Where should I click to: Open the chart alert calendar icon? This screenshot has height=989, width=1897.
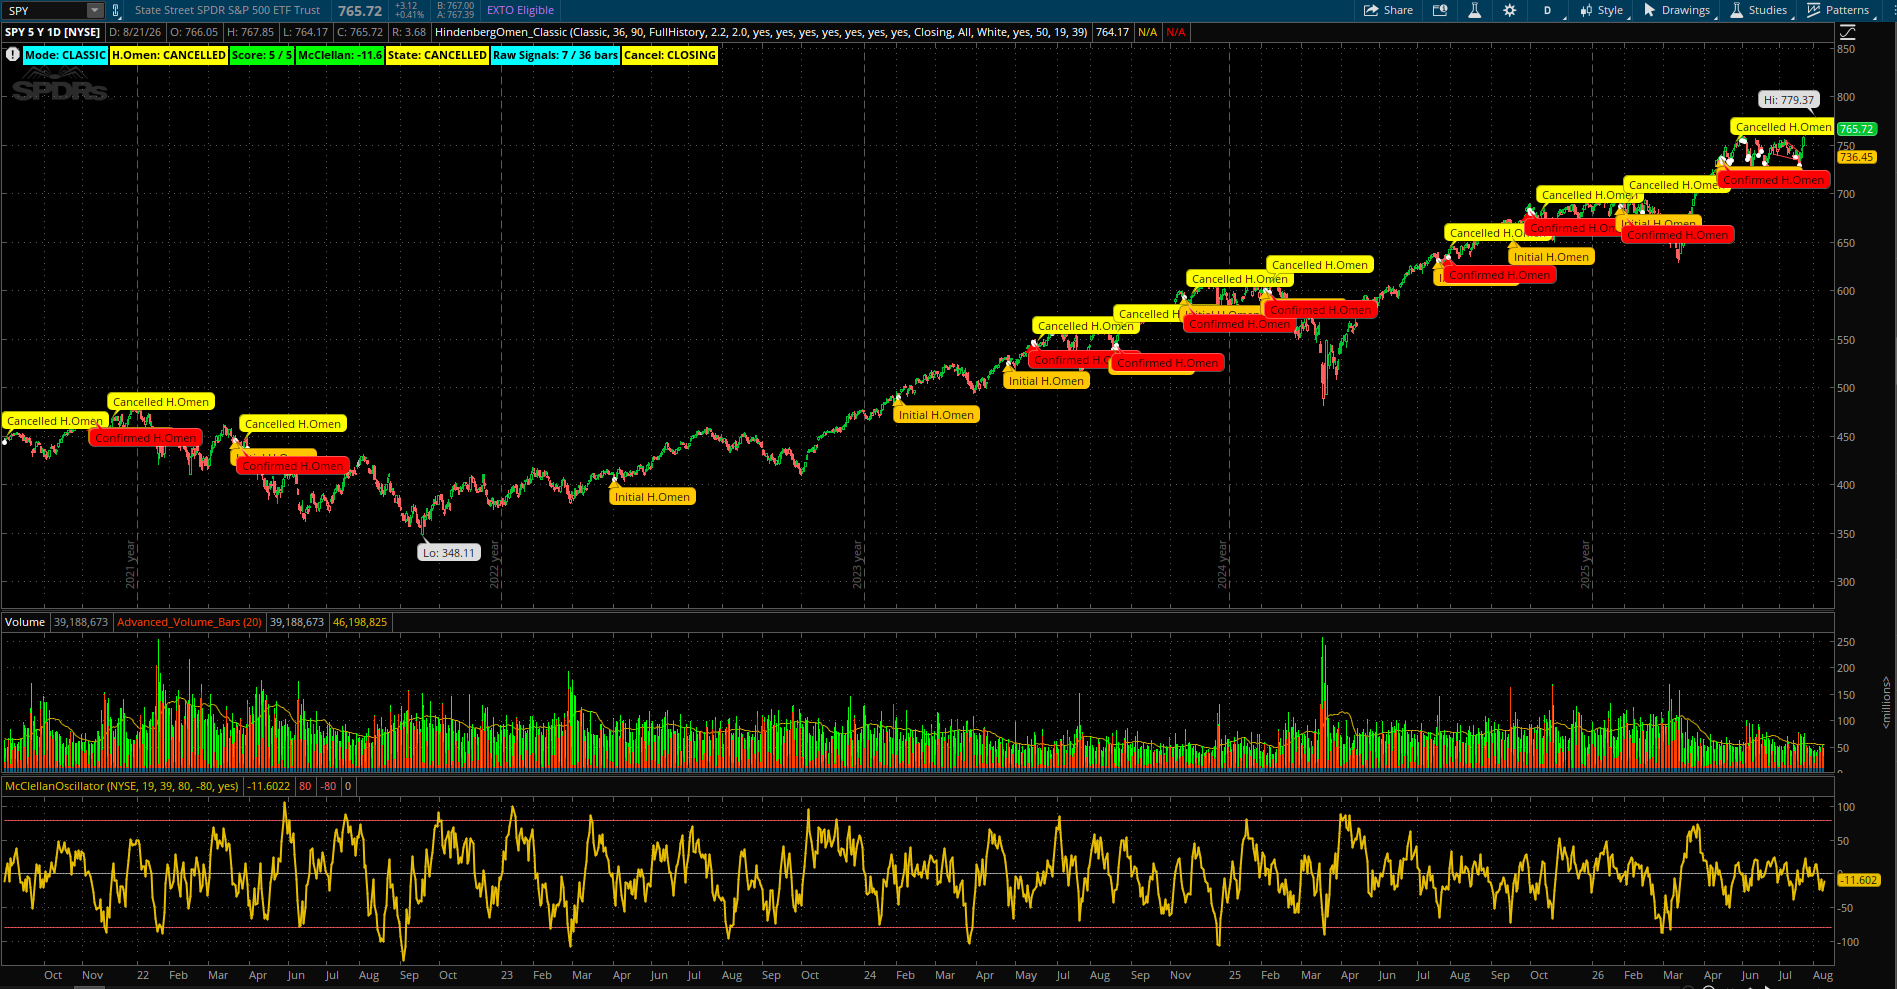1440,10
